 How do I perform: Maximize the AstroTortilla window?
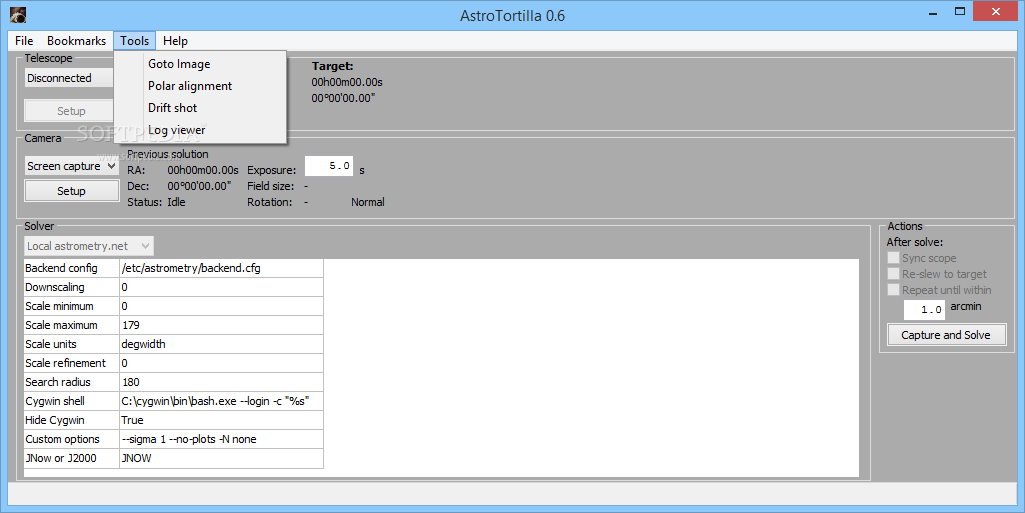tap(960, 12)
